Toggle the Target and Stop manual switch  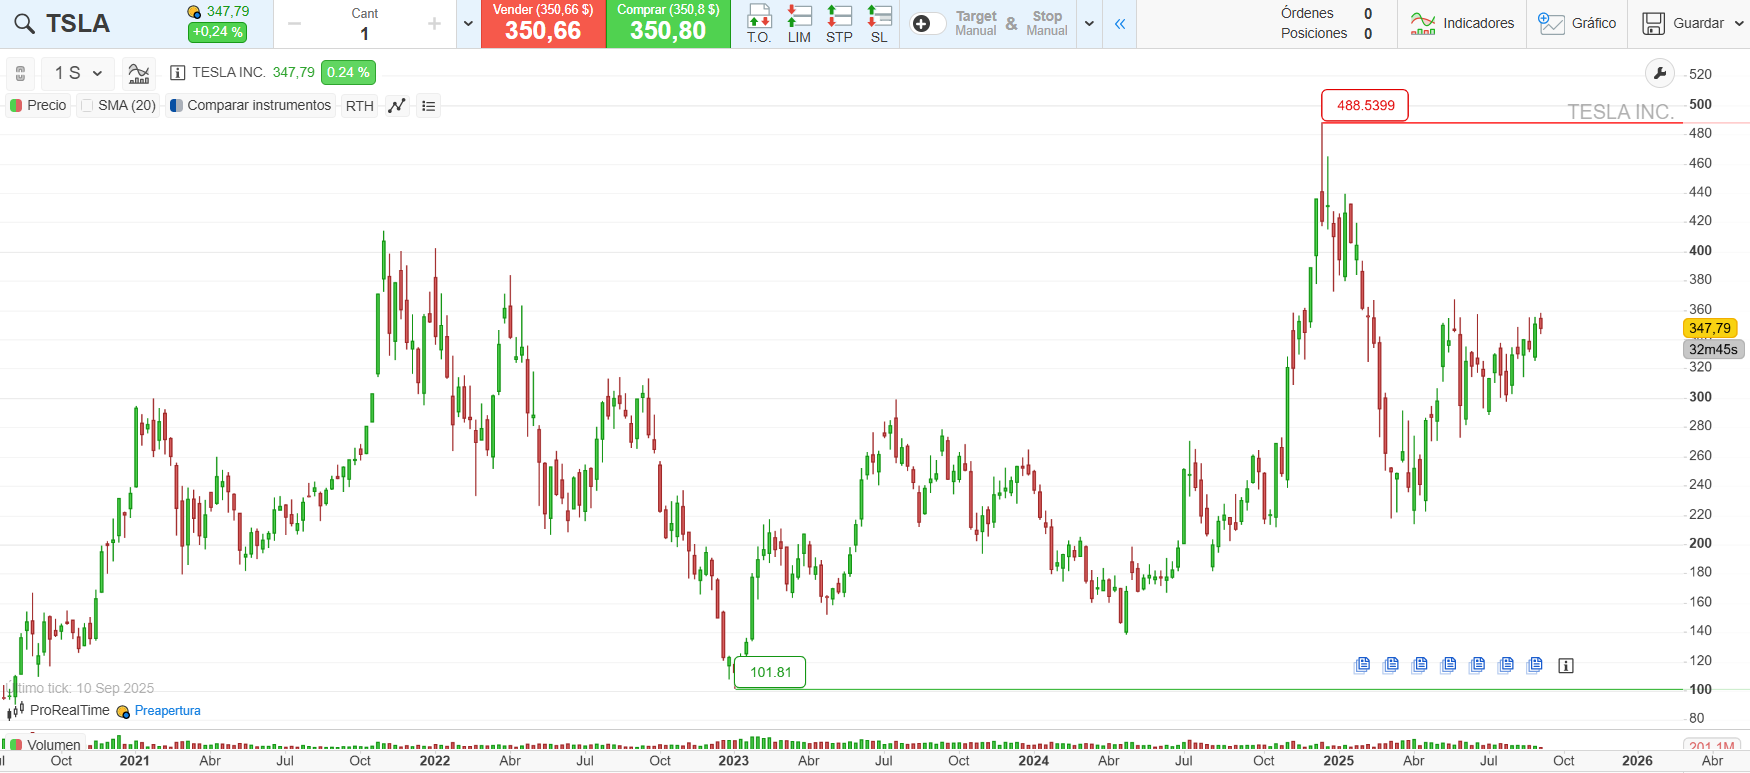pyautogui.click(x=926, y=24)
